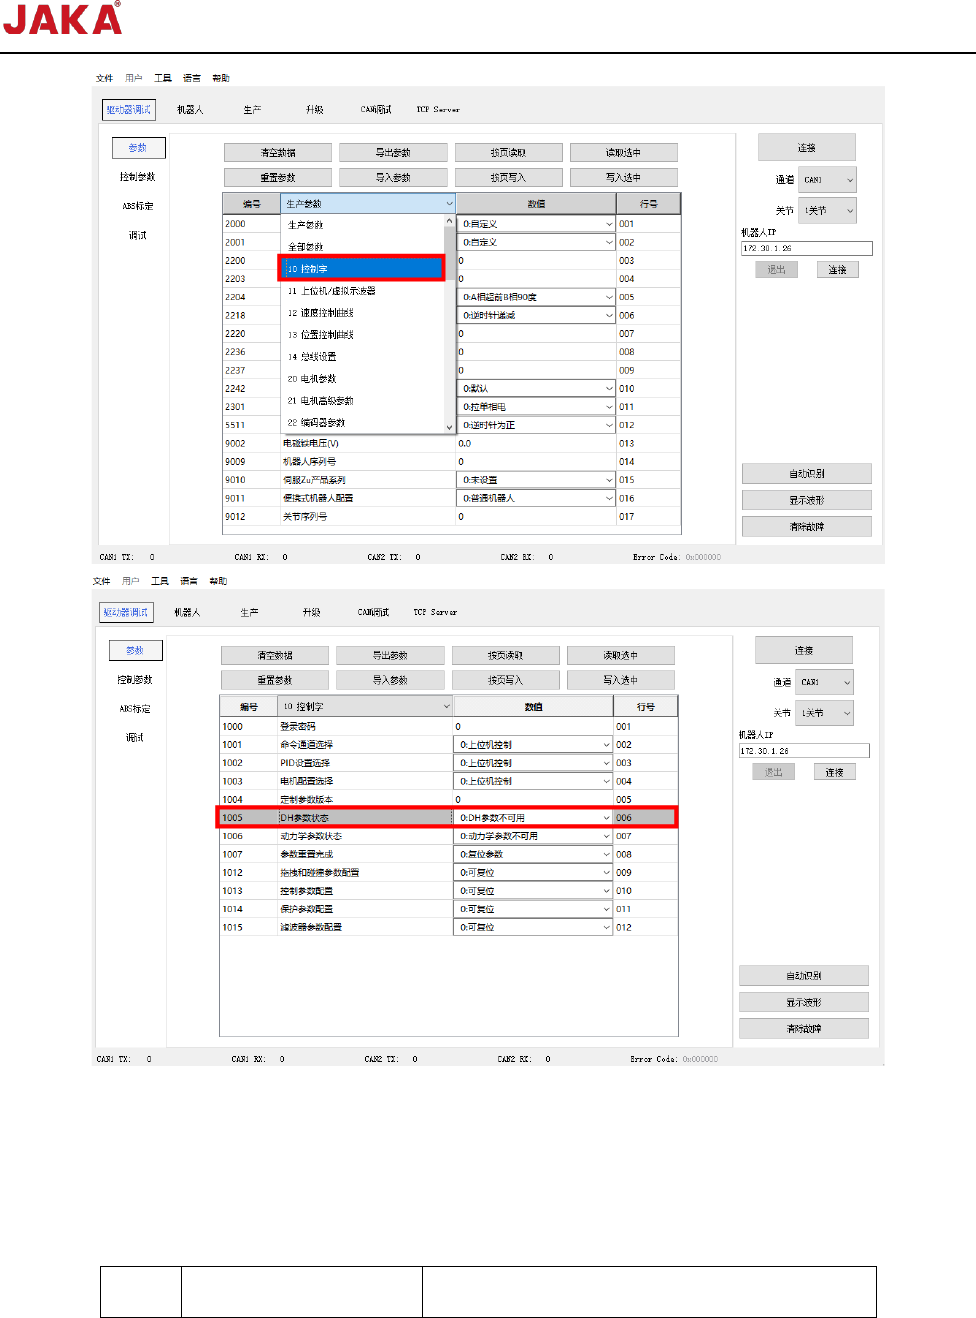
Task: Select row 9012 '关节序列号' in the table
Action: click(451, 517)
